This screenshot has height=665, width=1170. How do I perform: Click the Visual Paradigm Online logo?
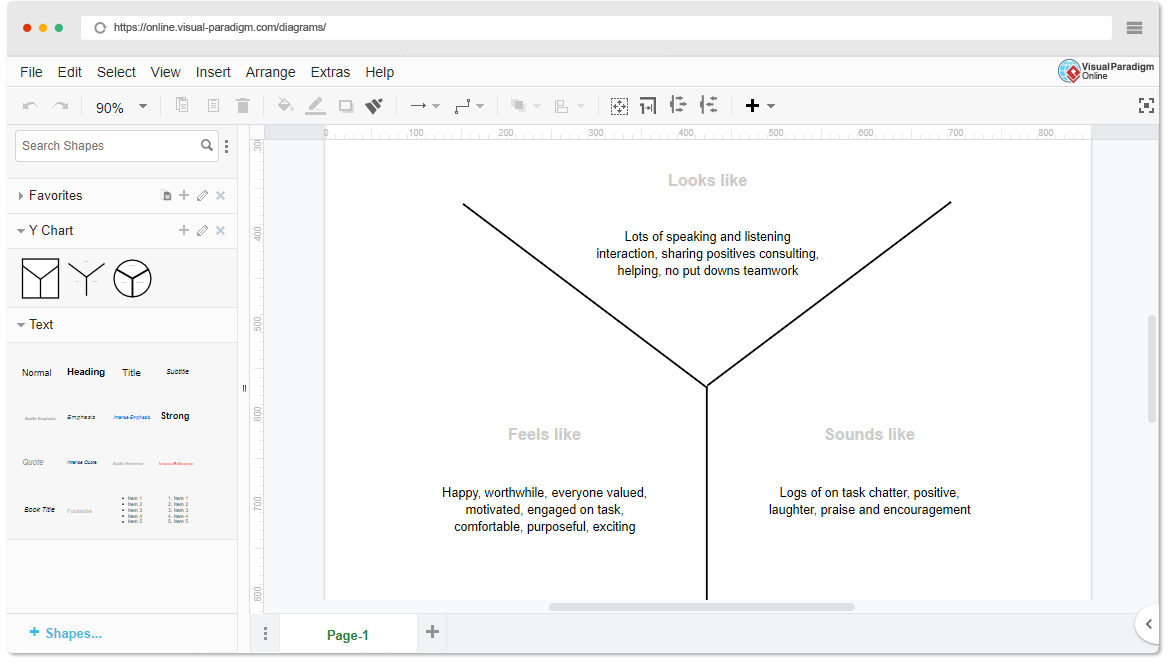pos(1106,71)
